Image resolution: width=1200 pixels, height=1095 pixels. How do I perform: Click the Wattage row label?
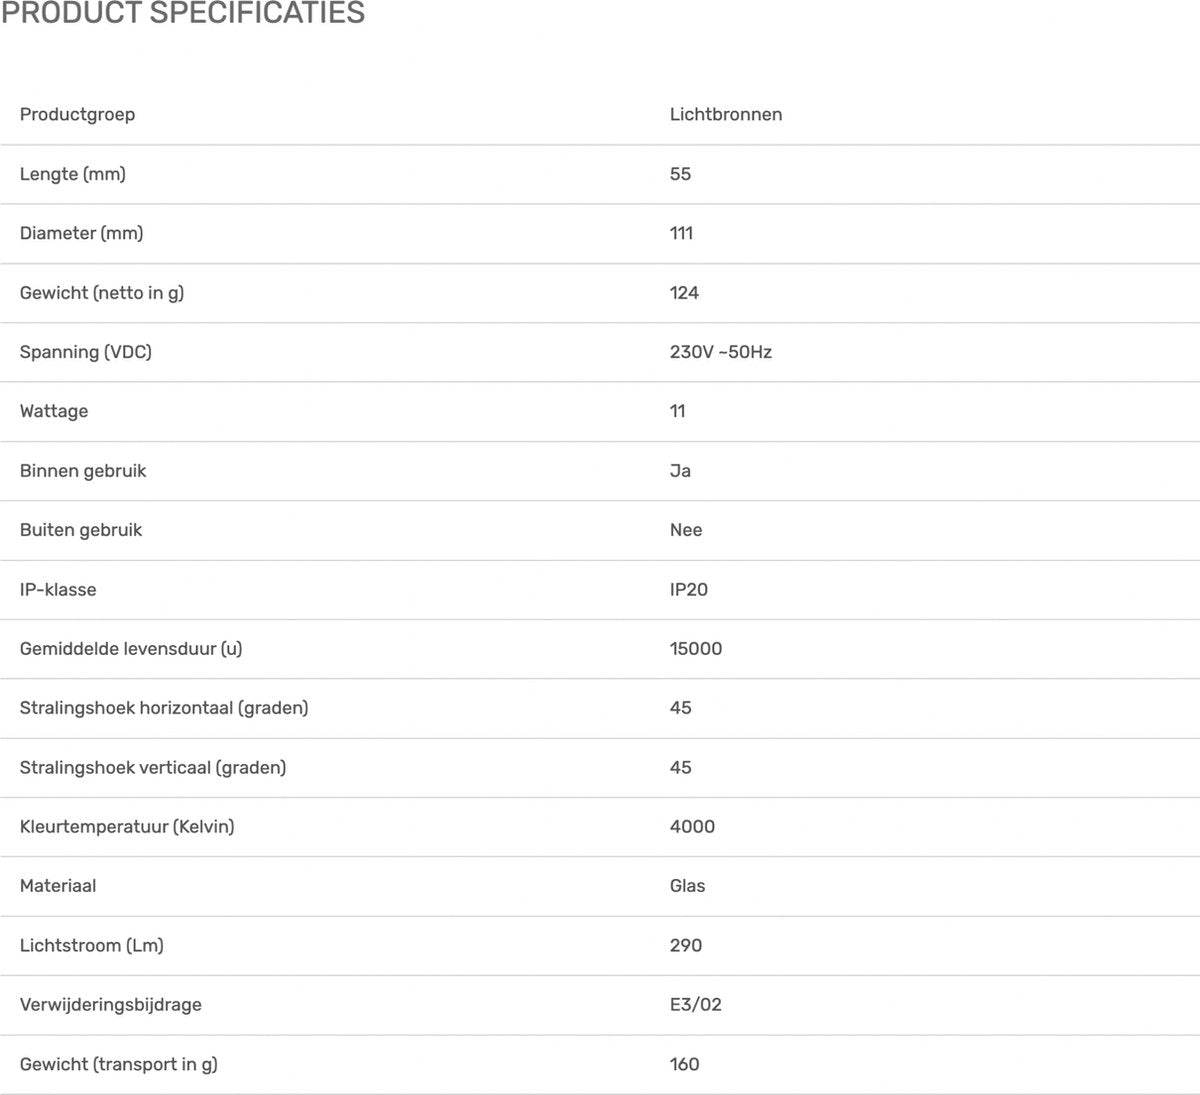pyautogui.click(x=54, y=411)
